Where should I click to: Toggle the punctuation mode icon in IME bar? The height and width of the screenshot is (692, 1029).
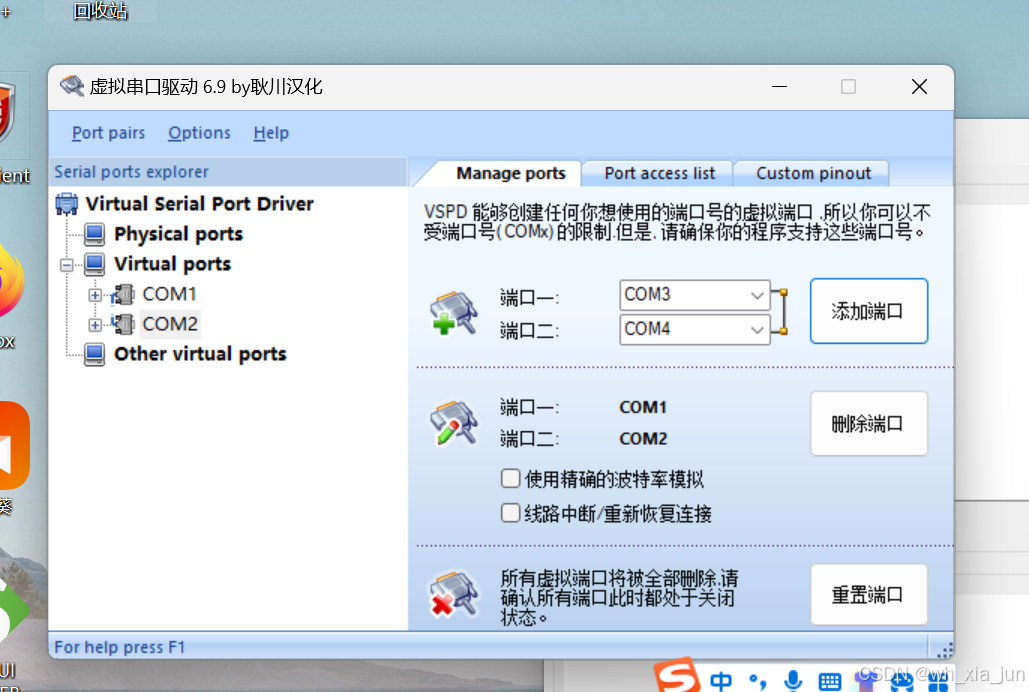point(757,681)
